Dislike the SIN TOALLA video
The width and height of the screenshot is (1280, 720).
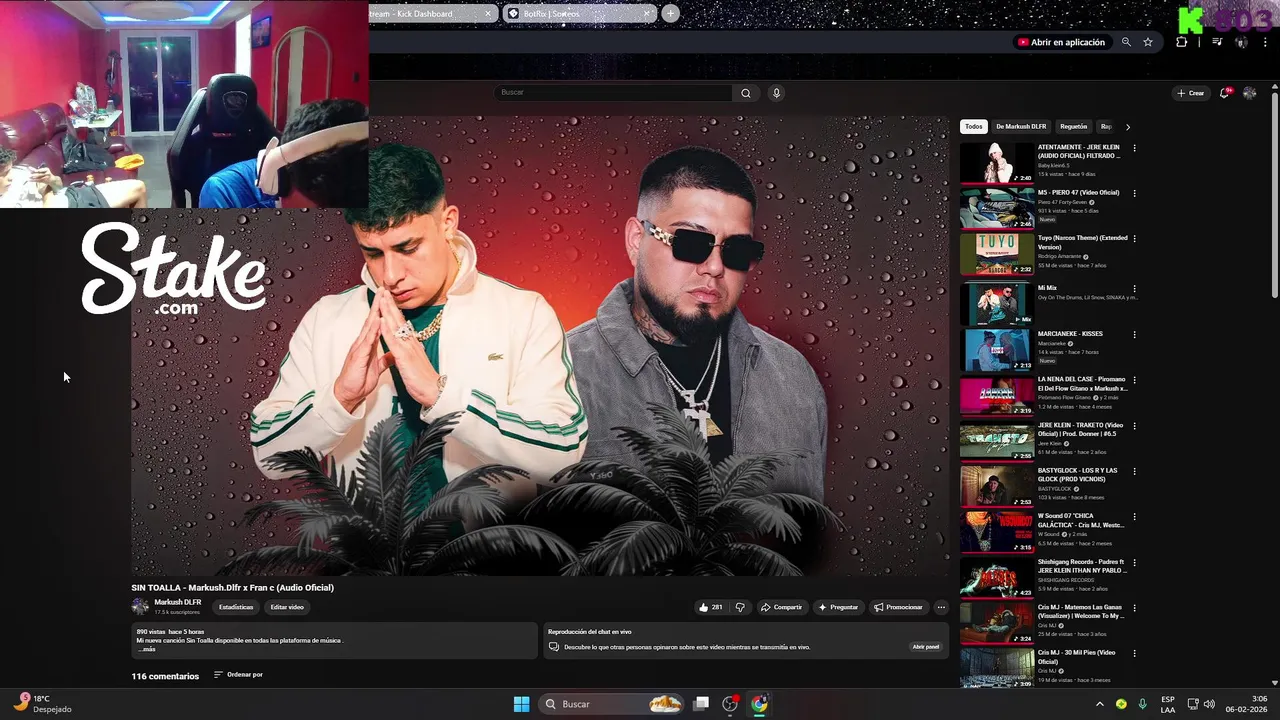tap(740, 607)
